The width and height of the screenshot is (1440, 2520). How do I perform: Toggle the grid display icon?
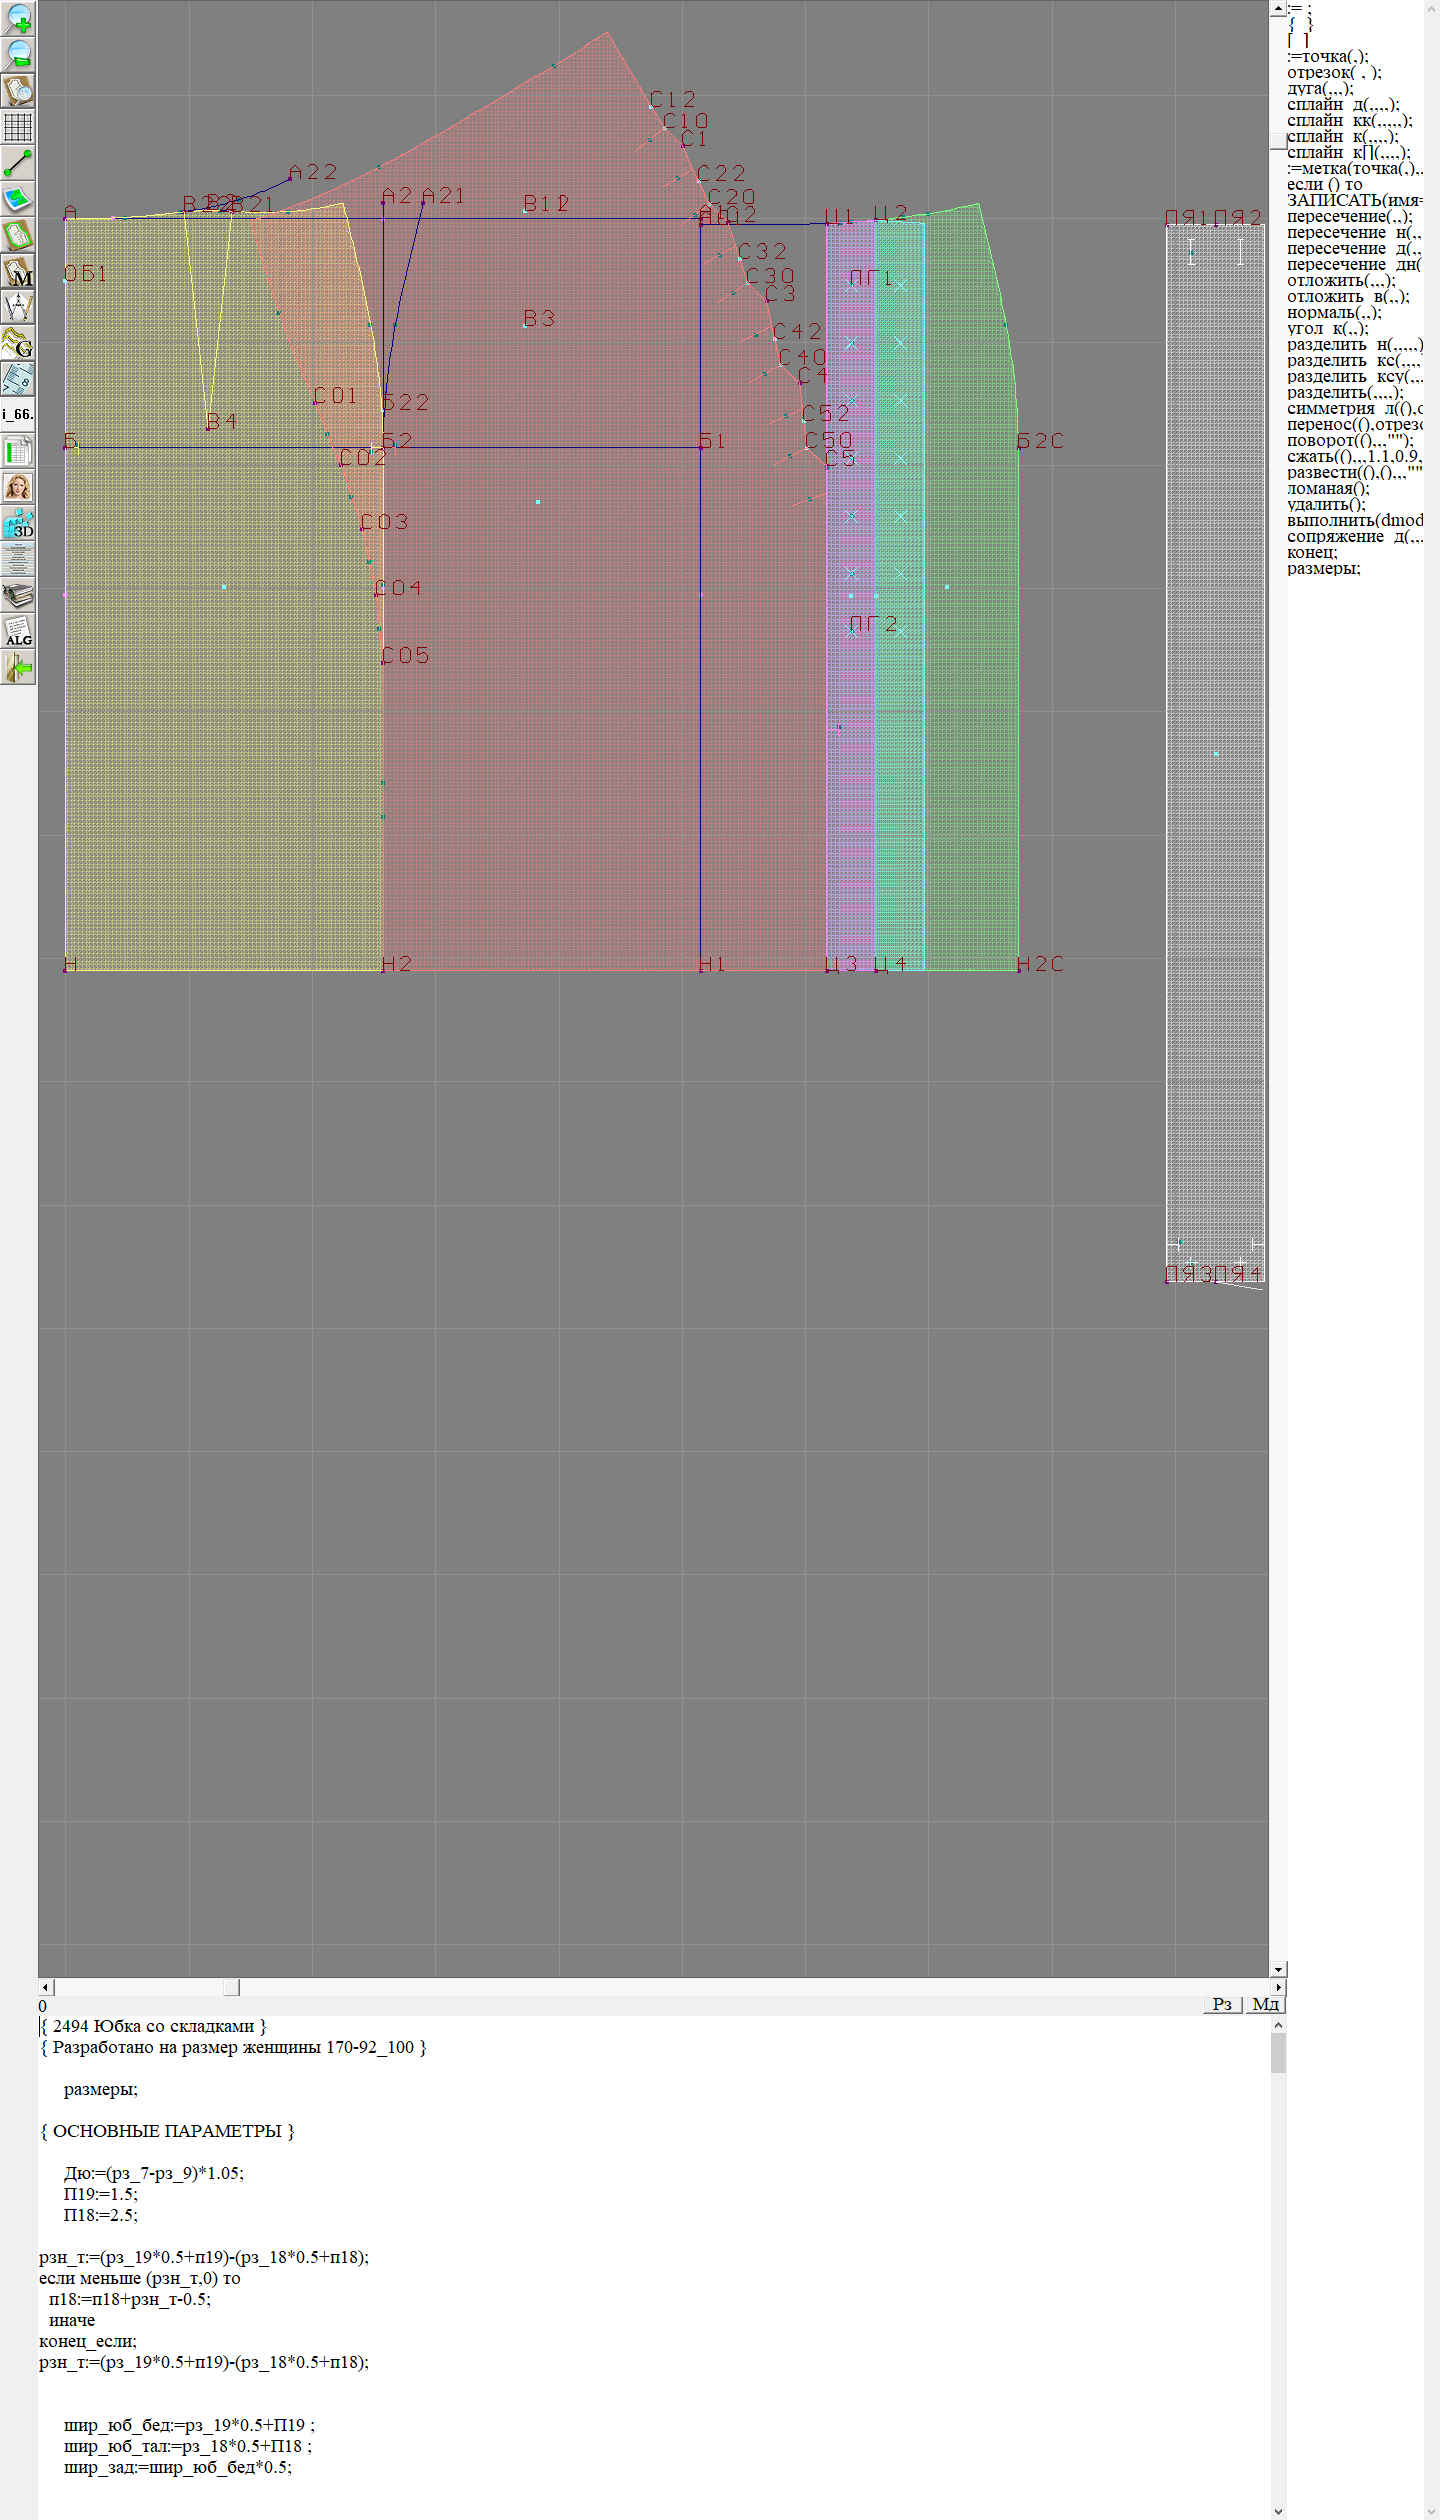pos(18,127)
